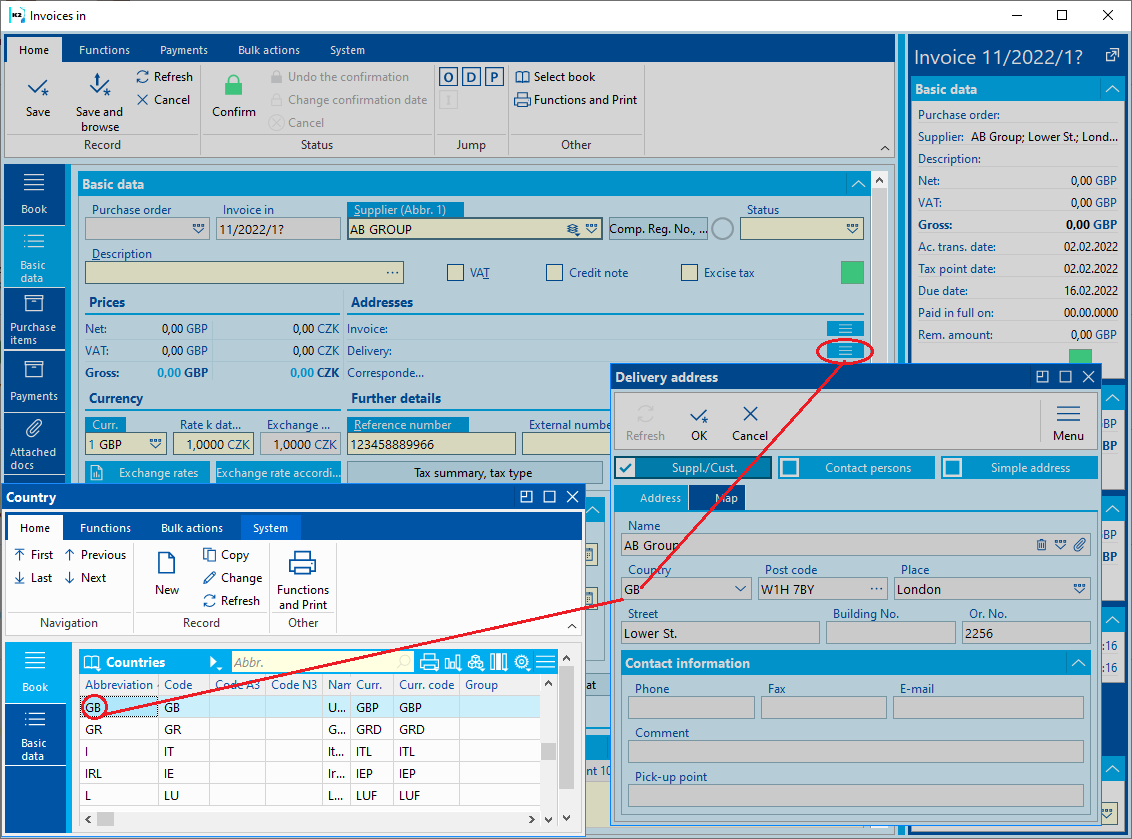The height and width of the screenshot is (839, 1132).
Task: Open Book in the Invoices left sidebar
Action: click(34, 194)
